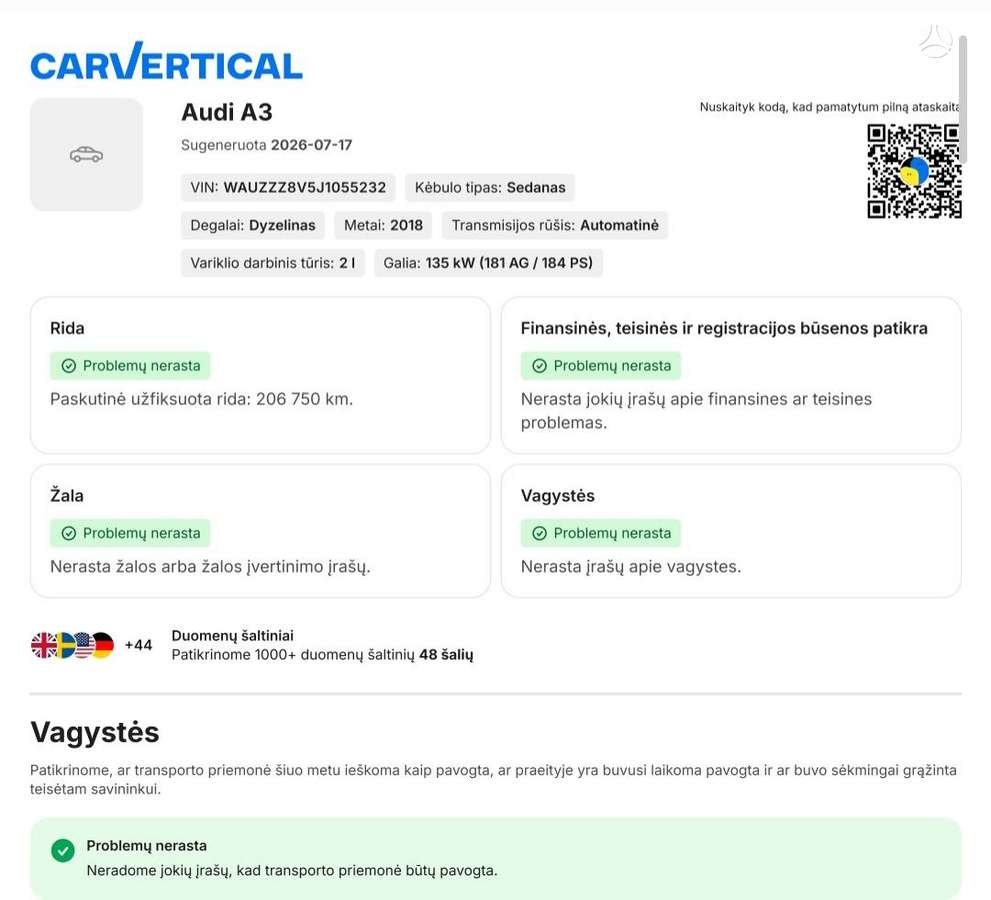The height and width of the screenshot is (900, 991).
Task: Click the page vertical scrollbar
Action: (963, 98)
